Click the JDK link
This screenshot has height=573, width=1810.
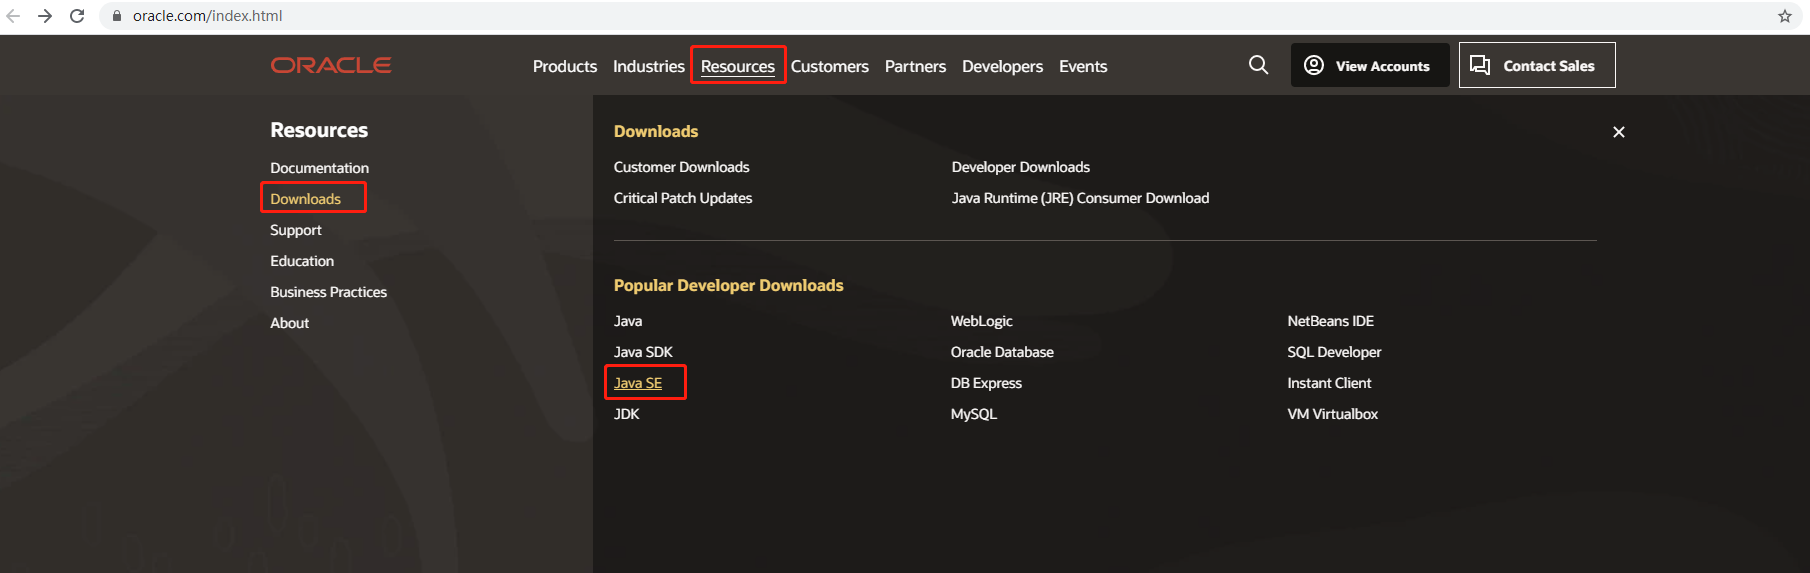[x=626, y=414]
